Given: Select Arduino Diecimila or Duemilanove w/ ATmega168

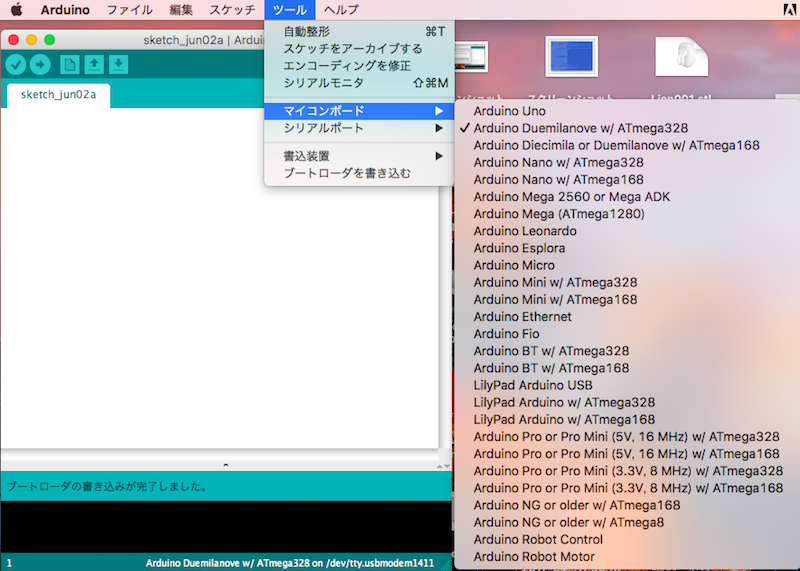Looking at the screenshot, I should pos(627,145).
